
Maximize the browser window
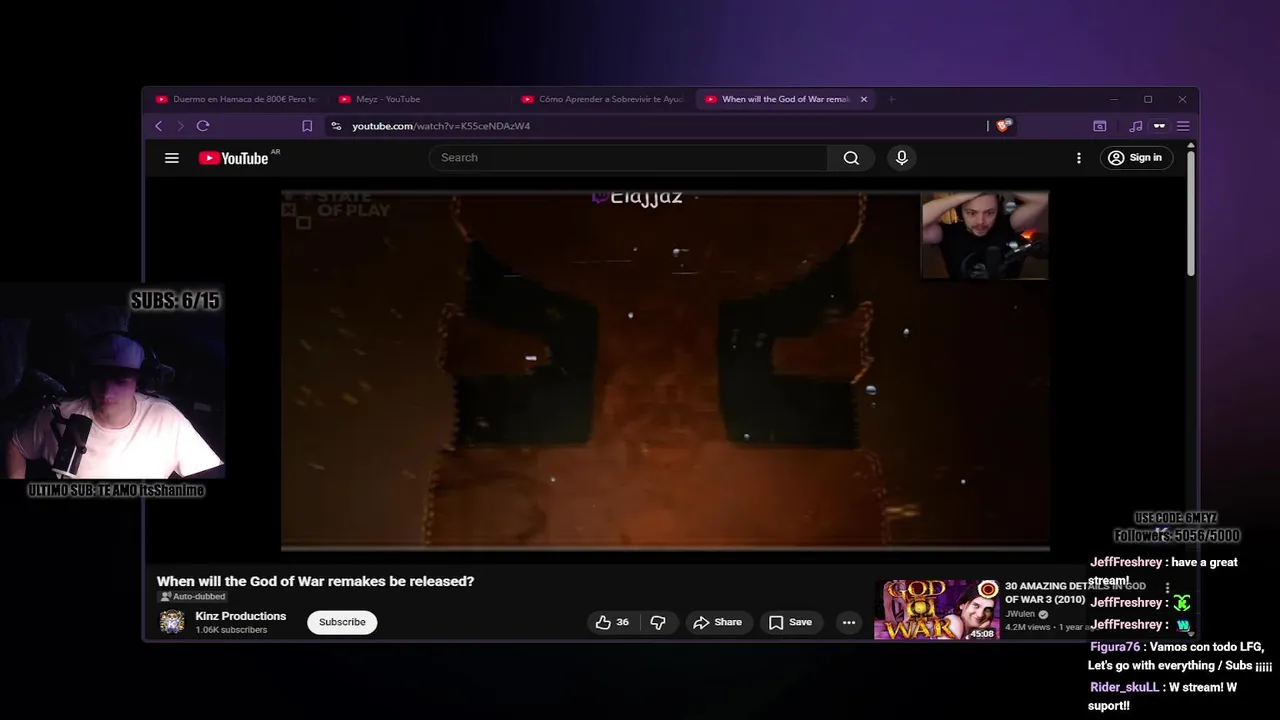1148,99
